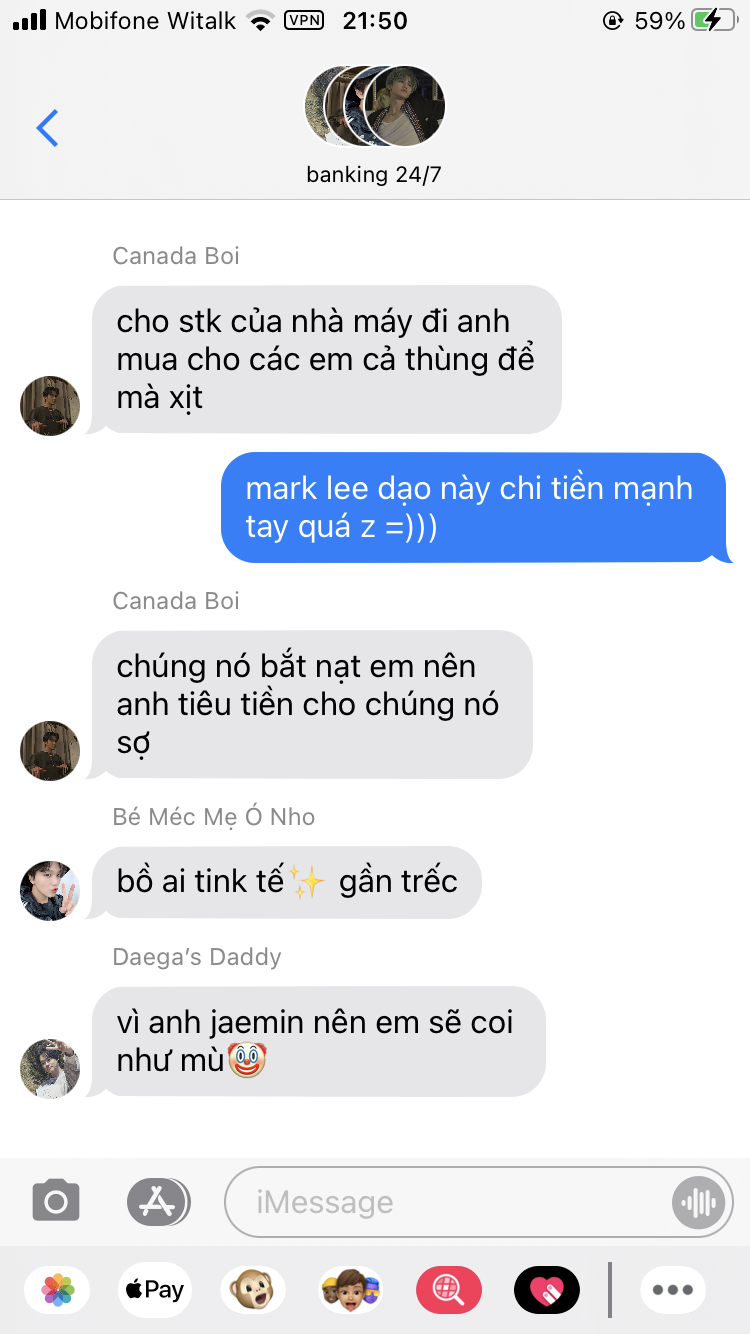The image size is (750, 1334).
Task: Tap the blue 'mark lee dạo này' message bubble
Action: pos(474,507)
